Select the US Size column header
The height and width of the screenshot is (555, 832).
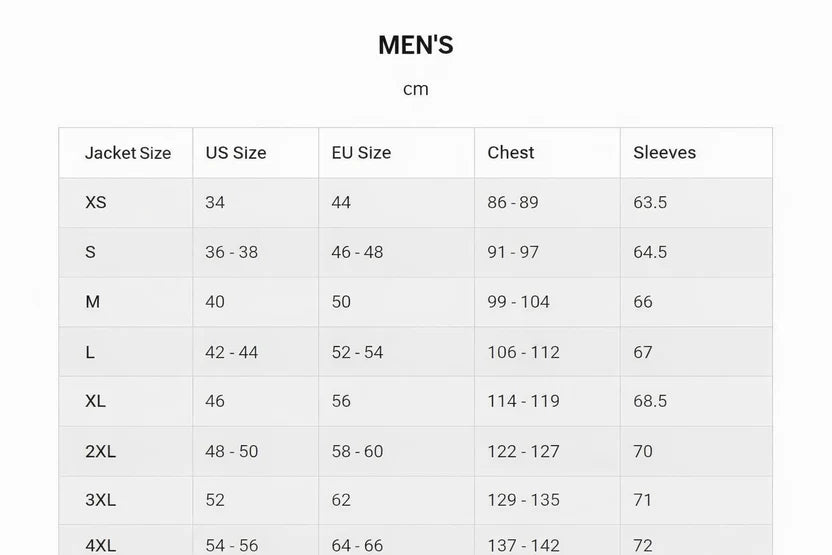tap(235, 153)
